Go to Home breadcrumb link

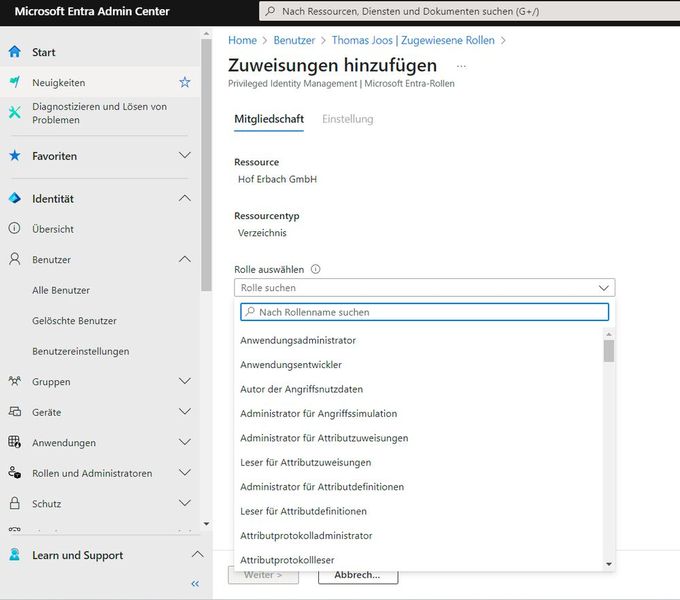pos(242,40)
